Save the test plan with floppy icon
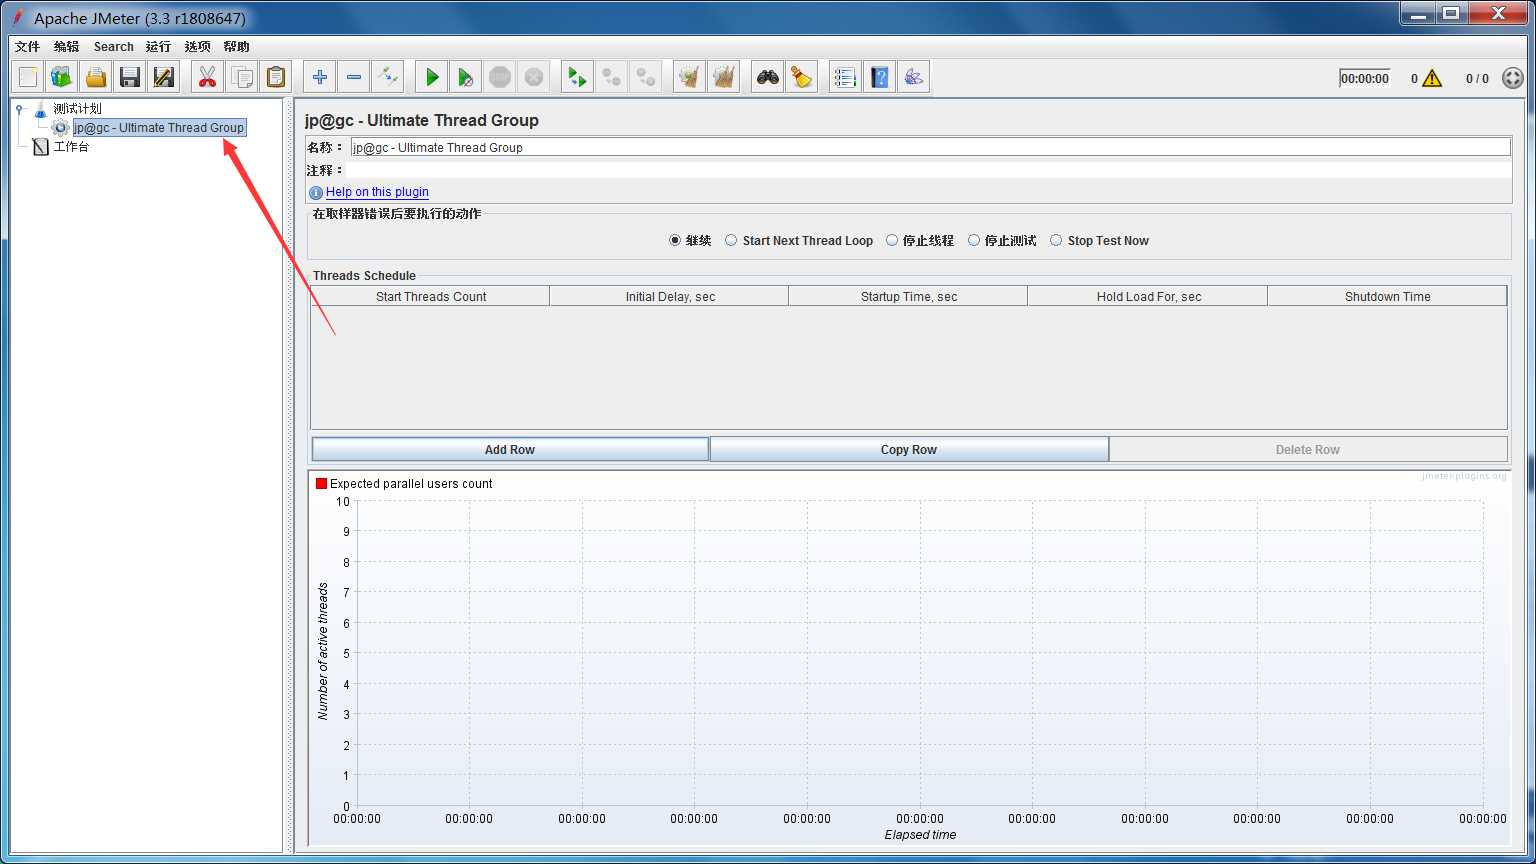This screenshot has width=1536, height=864. click(x=130, y=77)
